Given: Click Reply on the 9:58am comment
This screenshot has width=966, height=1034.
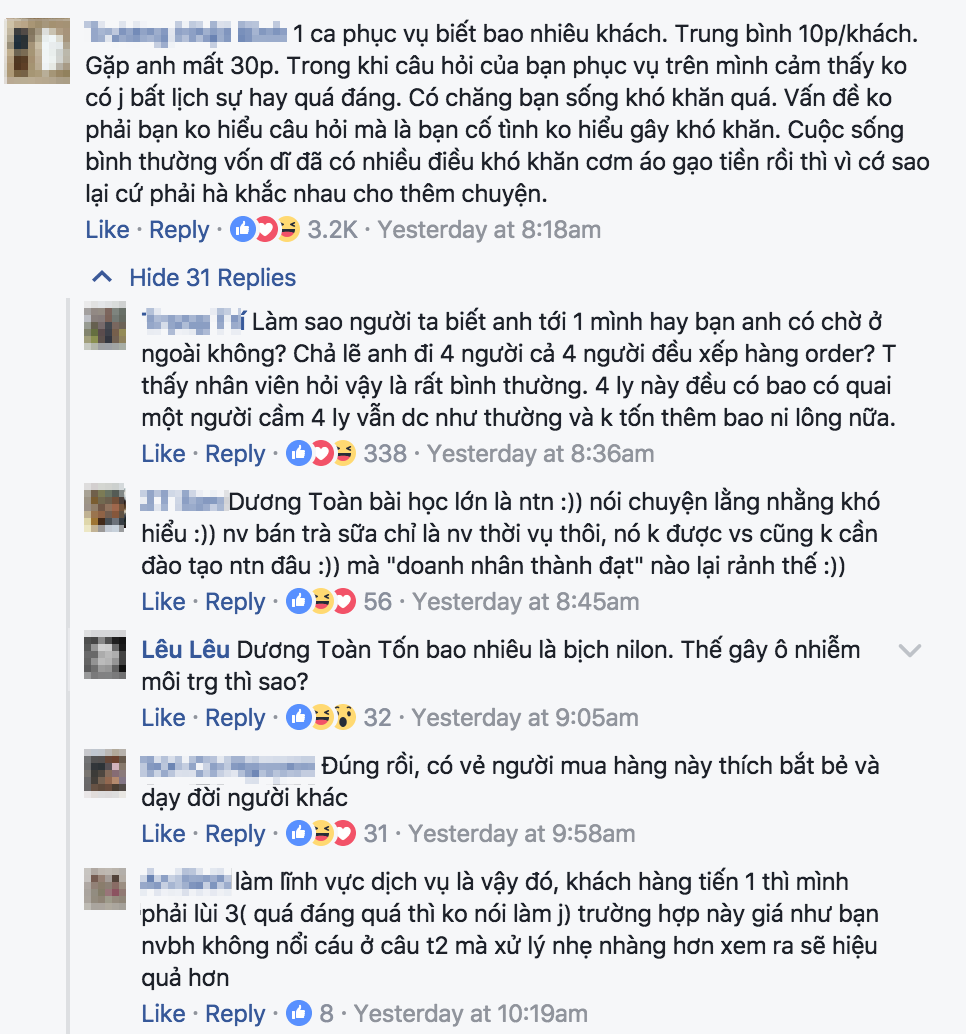Looking at the screenshot, I should pos(235,834).
